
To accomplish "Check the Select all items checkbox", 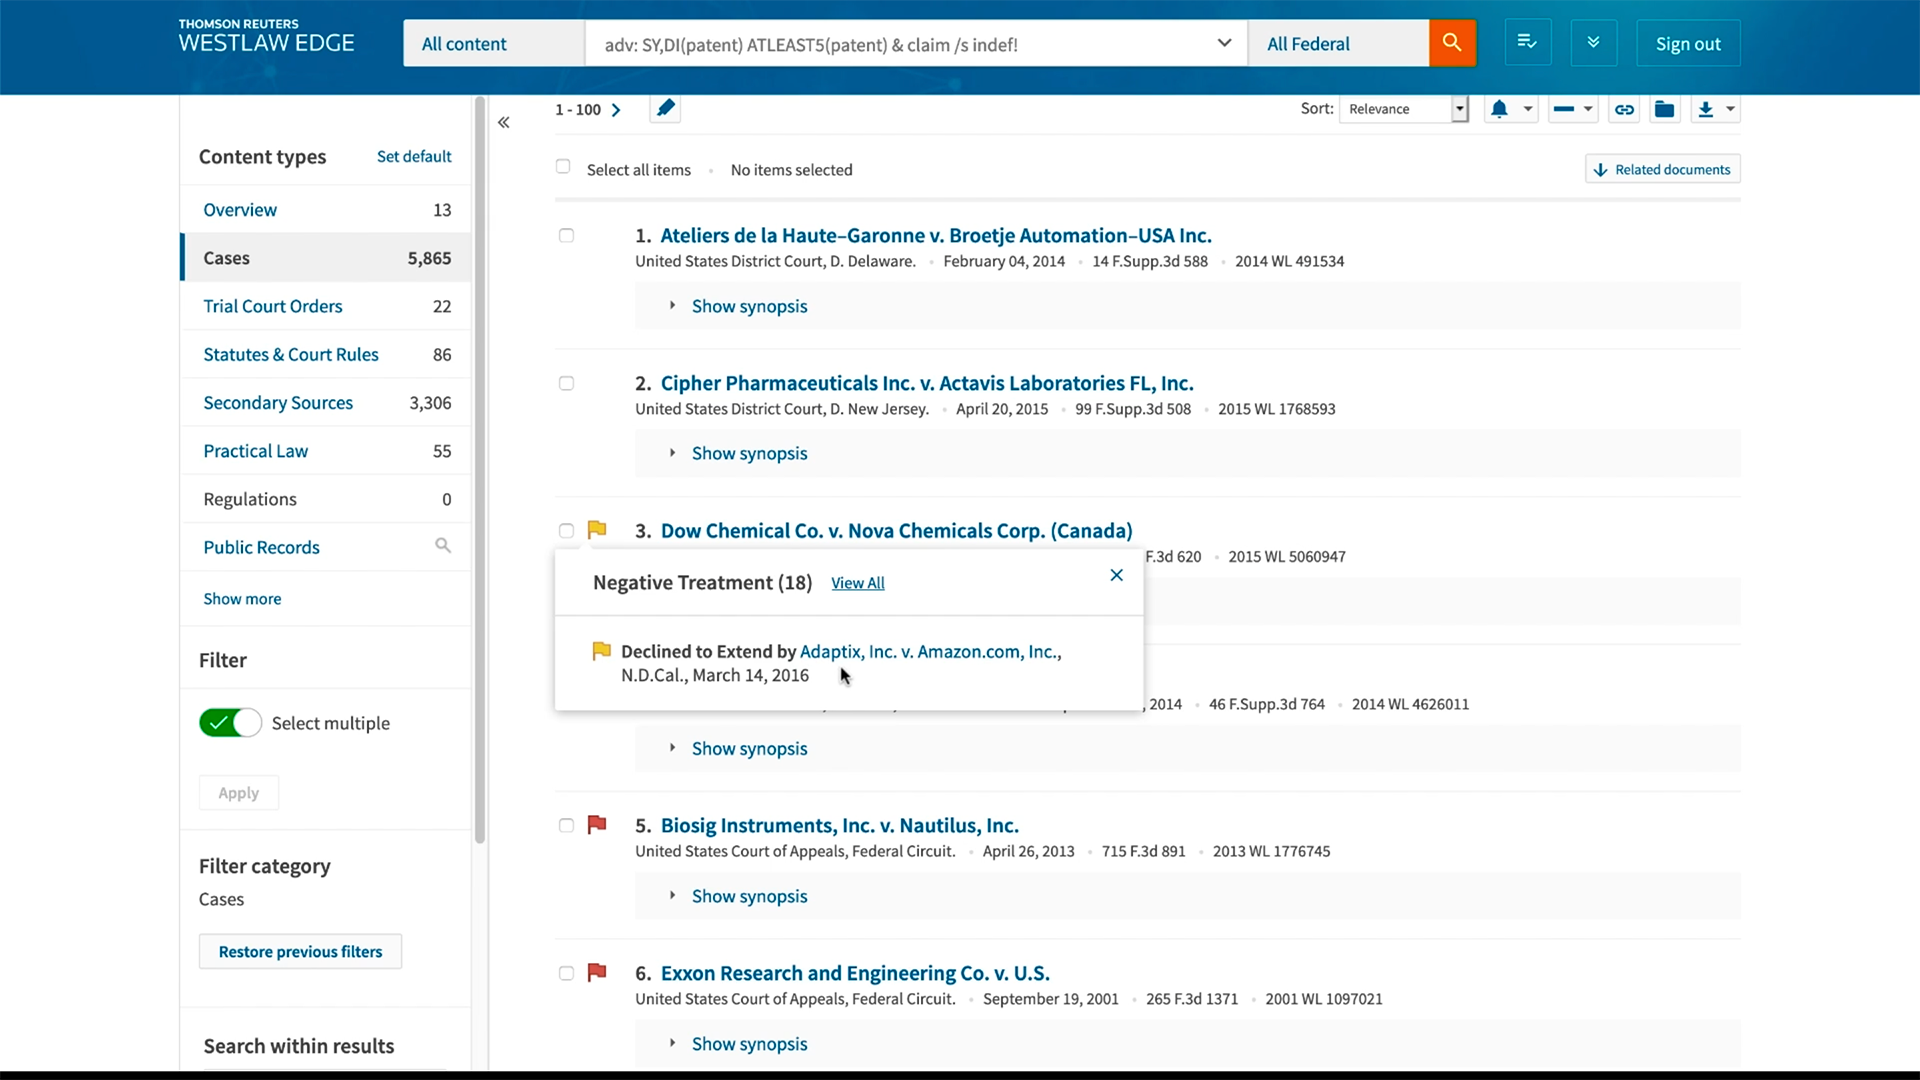I will pyautogui.click(x=563, y=167).
